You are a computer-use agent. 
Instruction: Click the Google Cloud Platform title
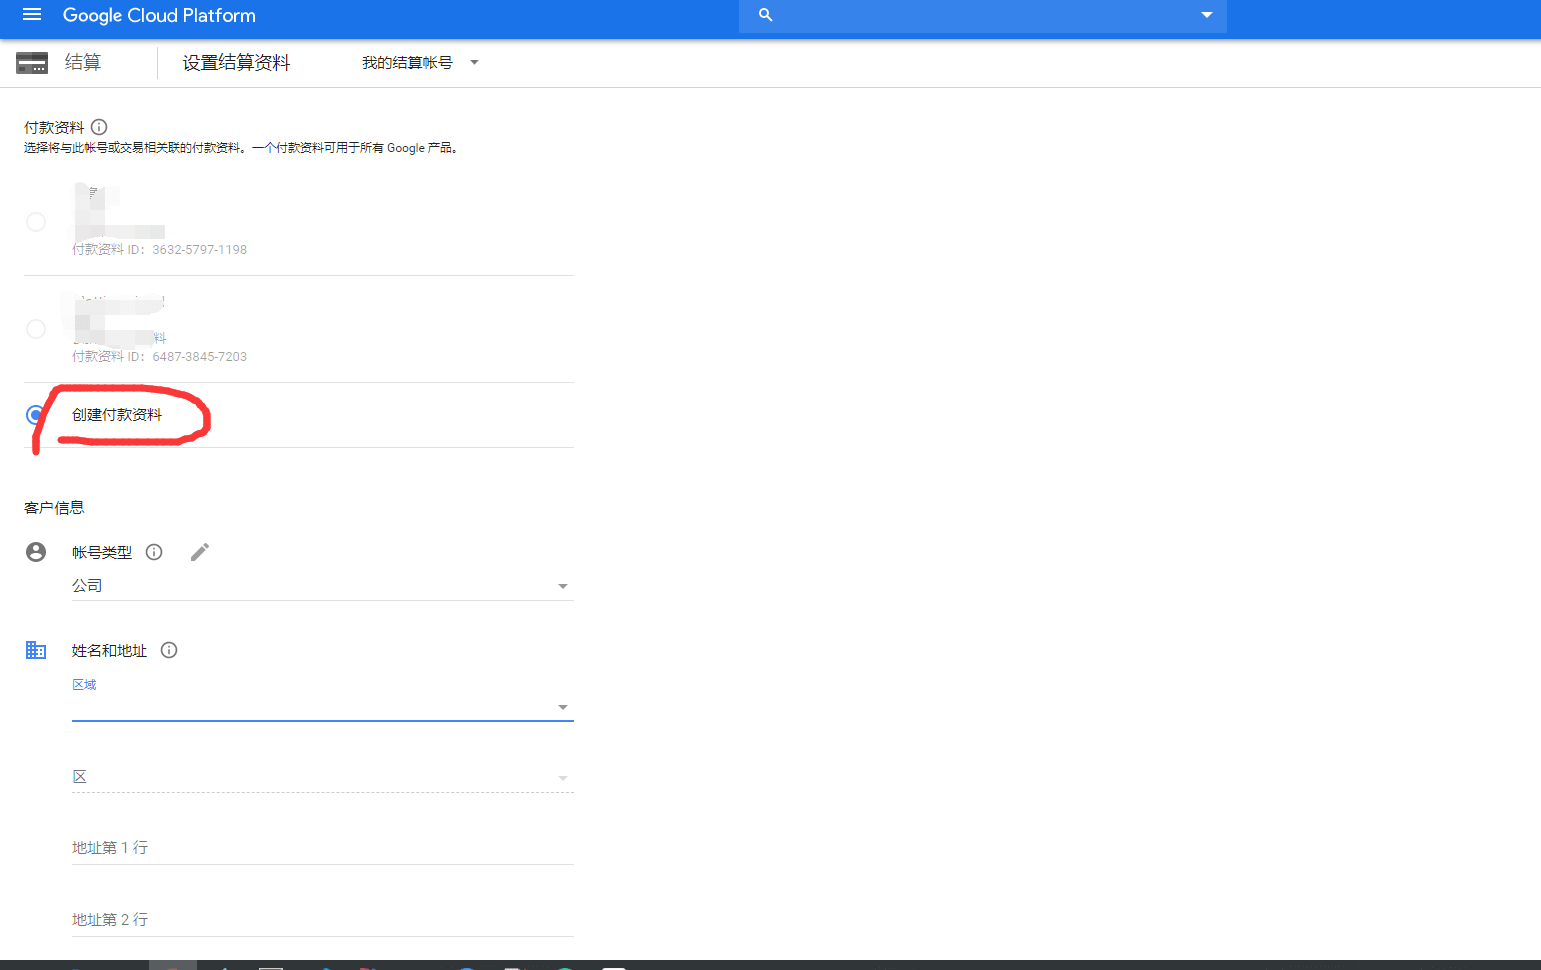pos(159,15)
